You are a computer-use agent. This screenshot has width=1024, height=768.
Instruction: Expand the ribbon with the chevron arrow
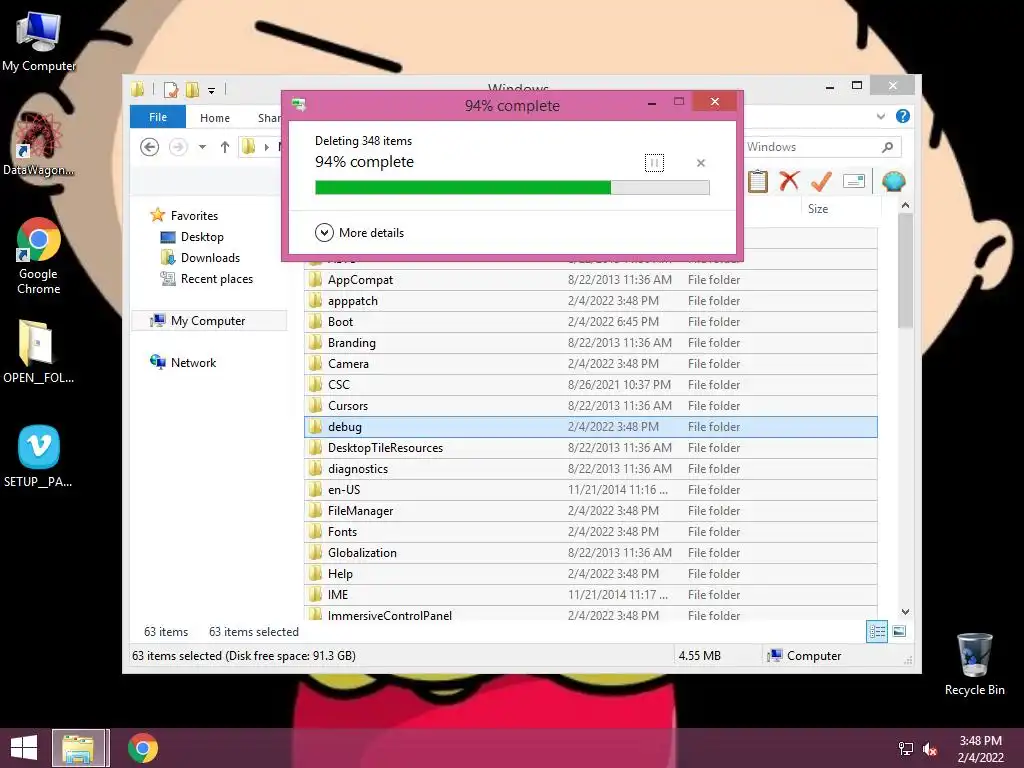[x=880, y=116]
